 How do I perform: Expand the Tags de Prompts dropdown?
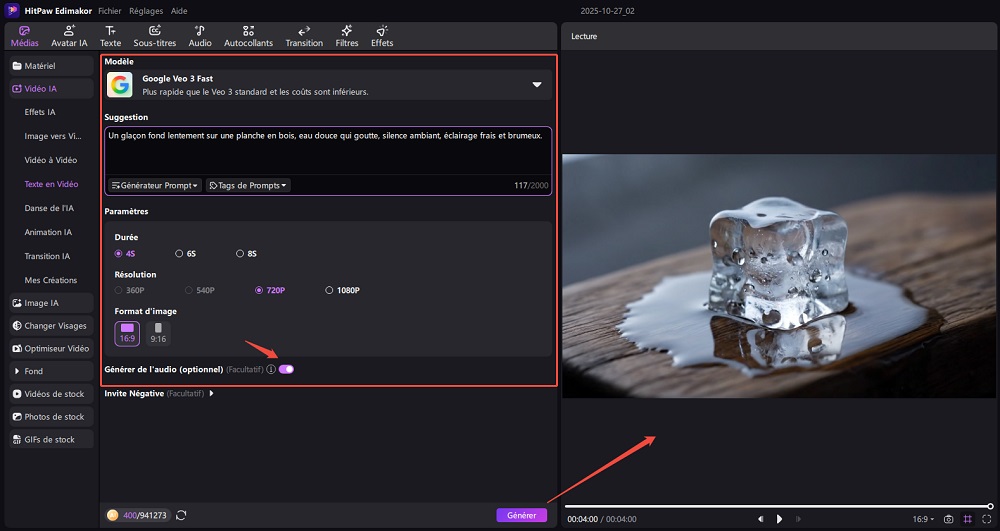(248, 185)
